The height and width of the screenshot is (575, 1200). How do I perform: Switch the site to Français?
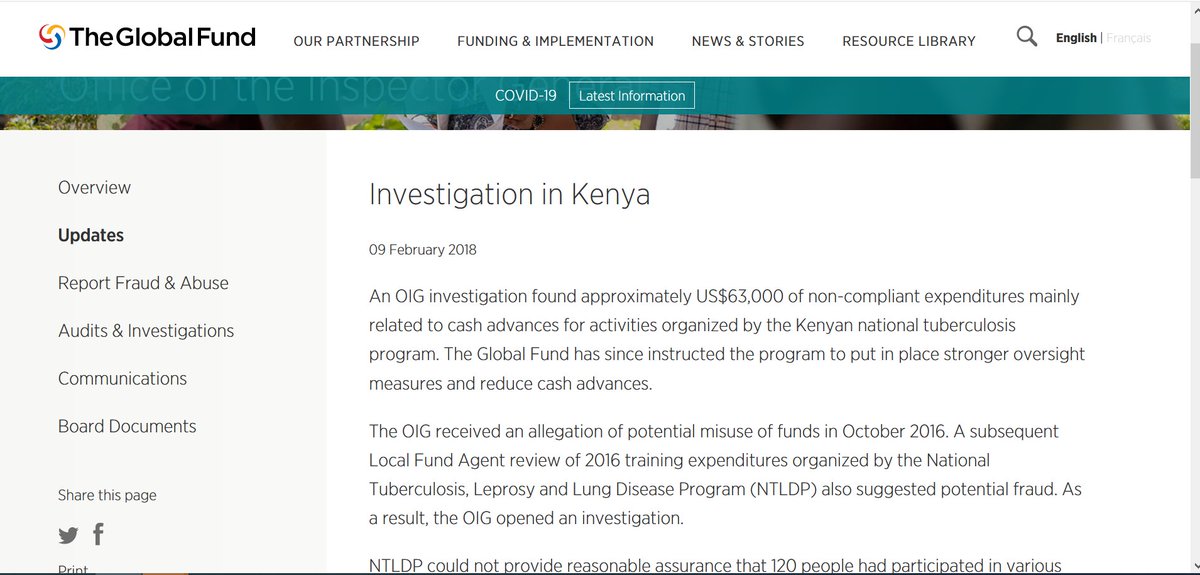[1129, 38]
